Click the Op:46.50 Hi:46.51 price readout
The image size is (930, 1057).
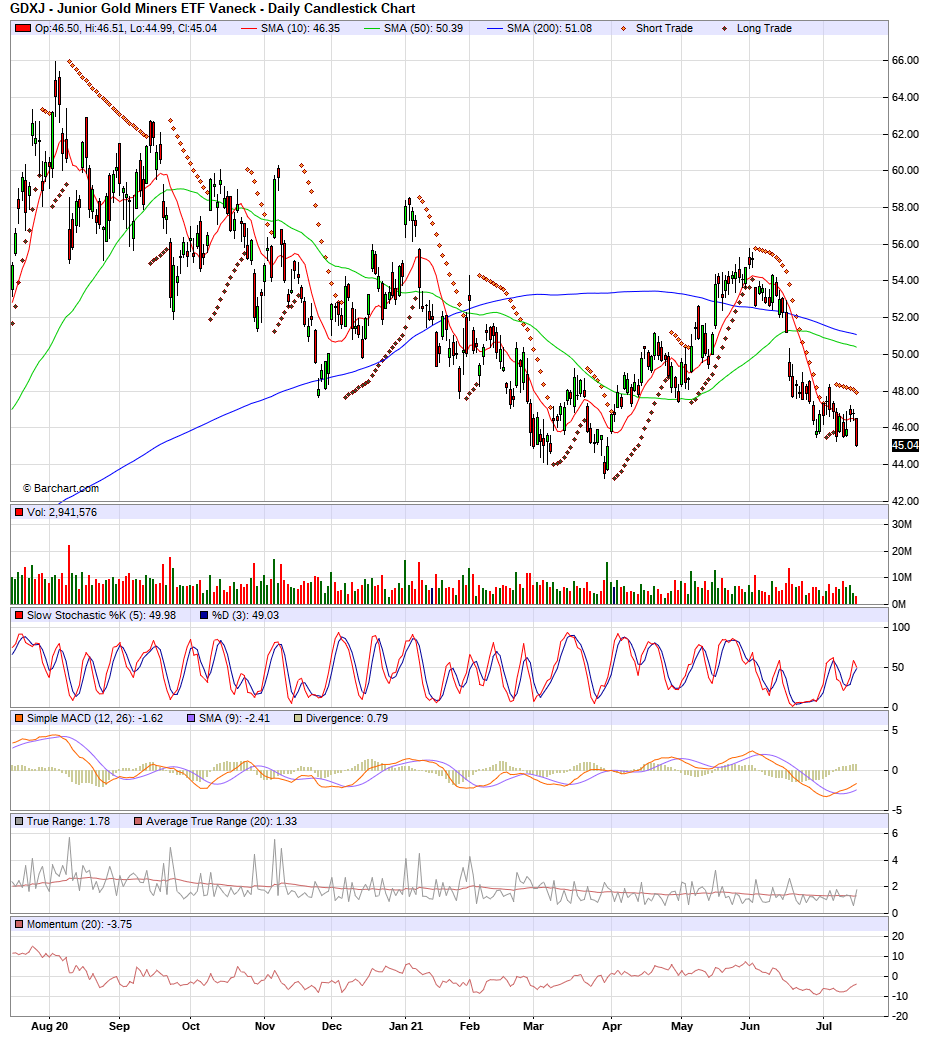(126, 28)
